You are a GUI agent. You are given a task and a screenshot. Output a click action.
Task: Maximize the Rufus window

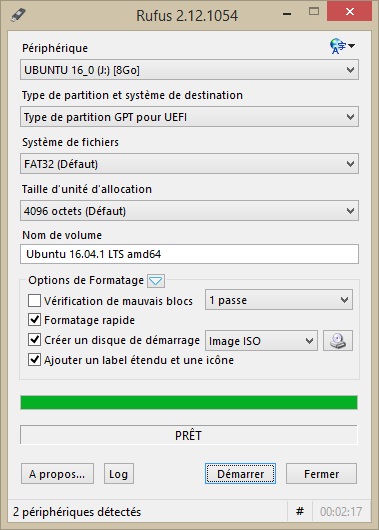(314, 12)
